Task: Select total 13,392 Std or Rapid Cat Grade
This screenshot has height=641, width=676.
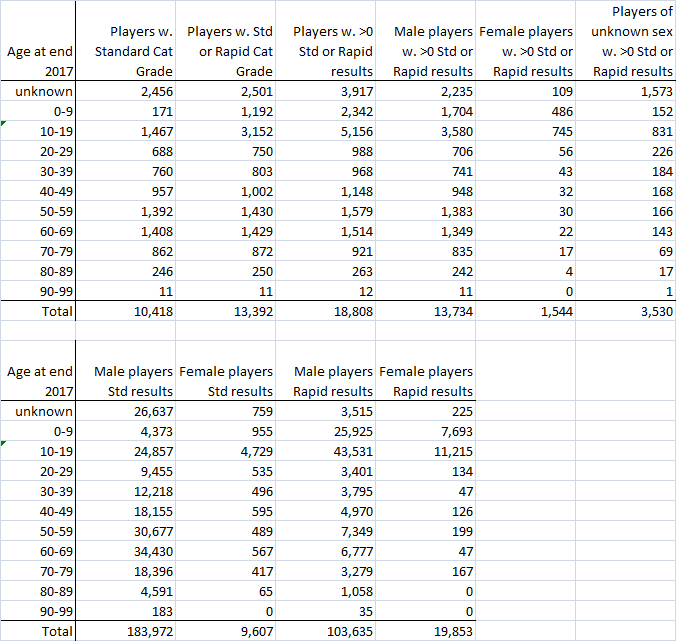Action: pos(225,311)
